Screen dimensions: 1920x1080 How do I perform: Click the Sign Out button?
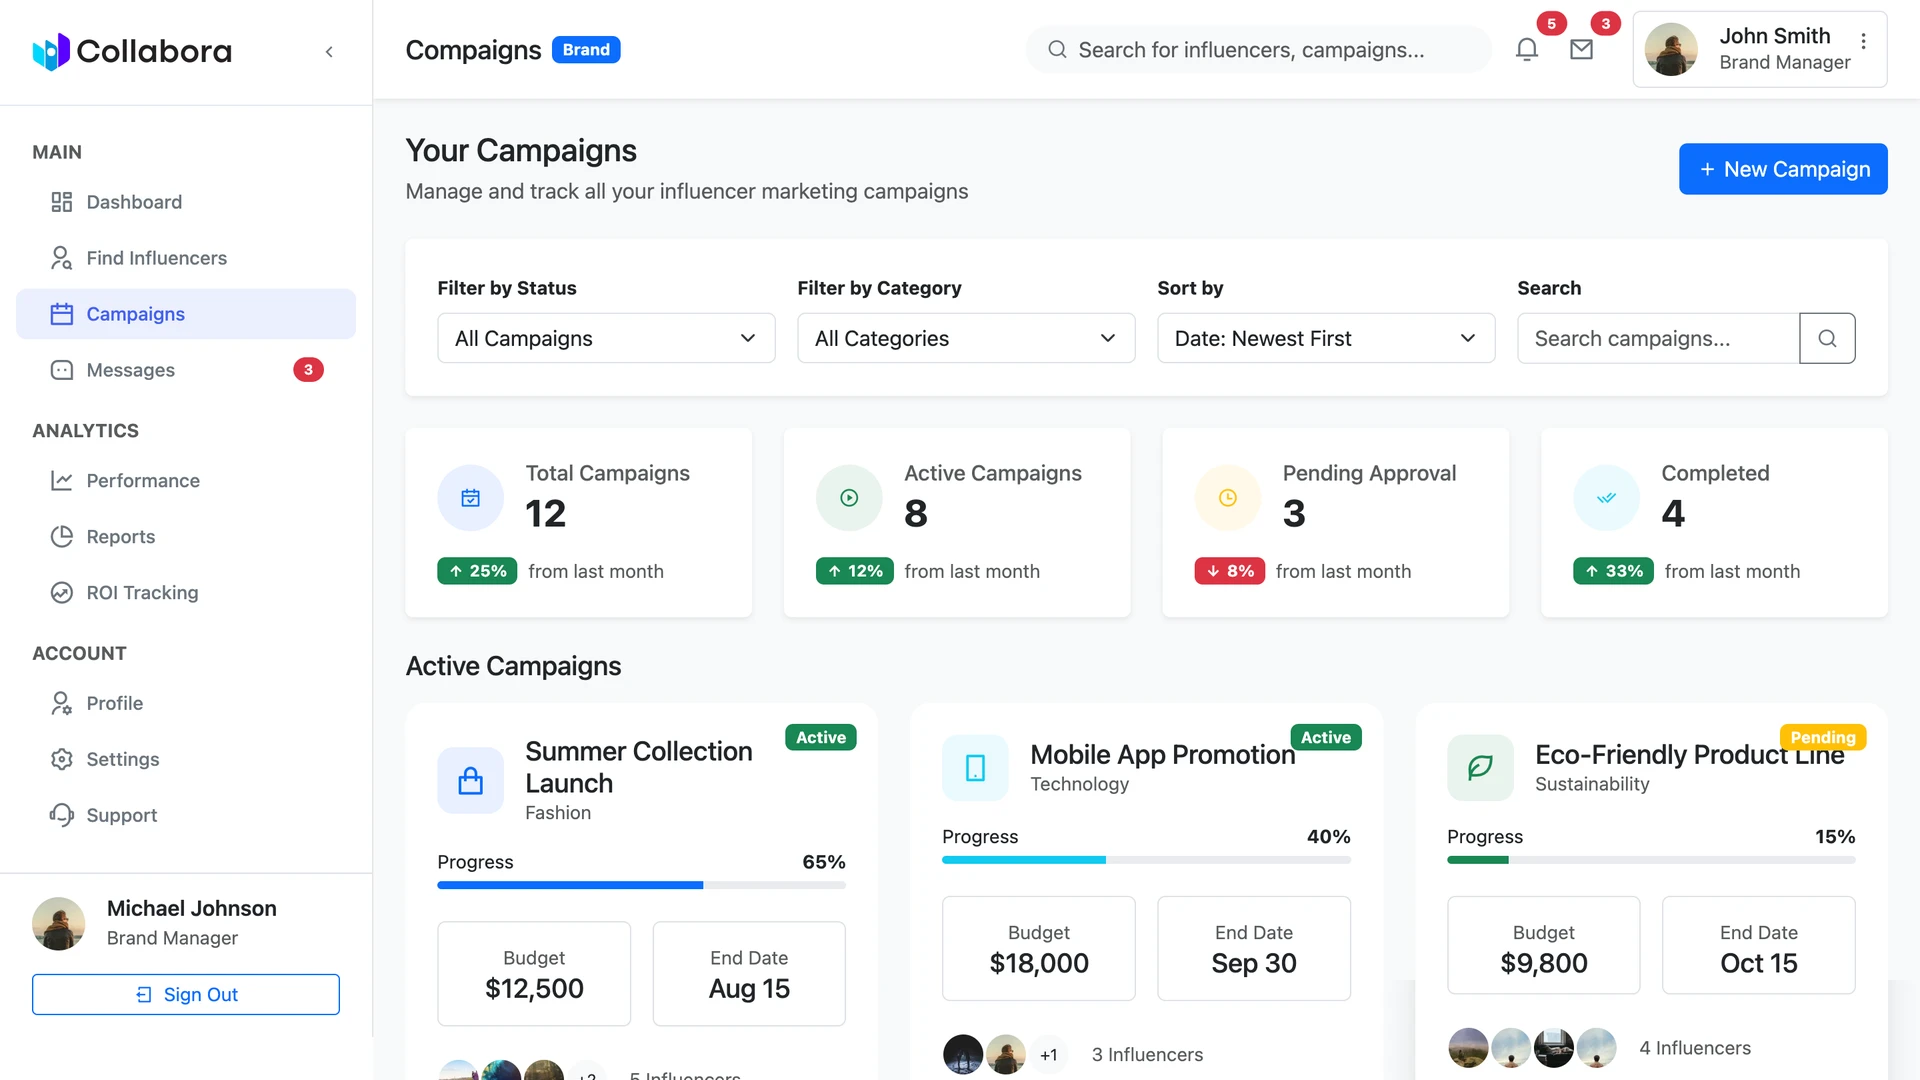coord(186,994)
